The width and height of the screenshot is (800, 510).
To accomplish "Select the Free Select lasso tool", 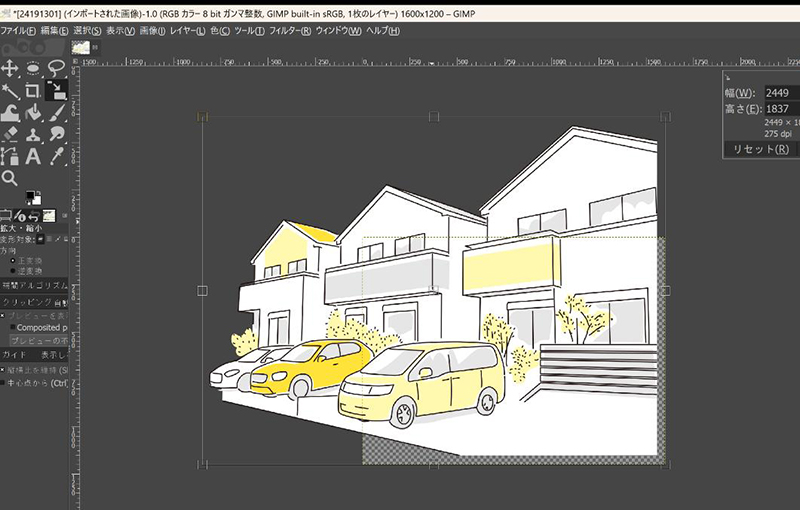I will point(57,68).
